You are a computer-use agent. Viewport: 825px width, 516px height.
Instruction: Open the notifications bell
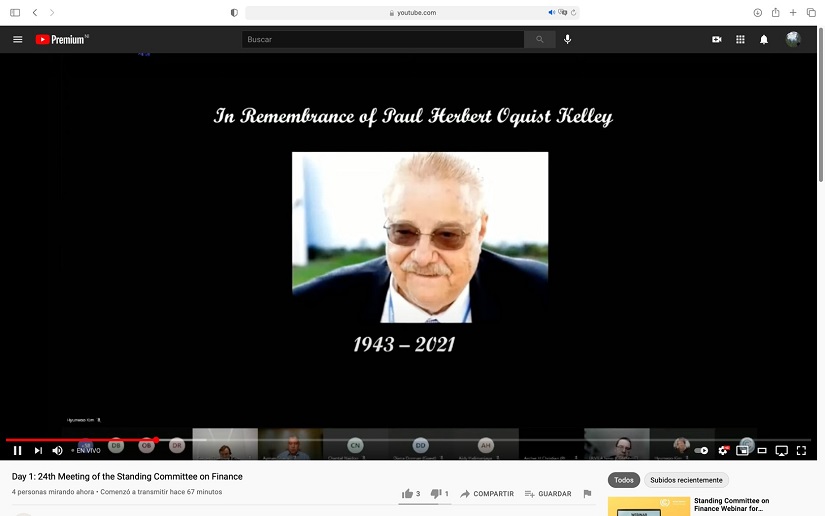(x=763, y=39)
